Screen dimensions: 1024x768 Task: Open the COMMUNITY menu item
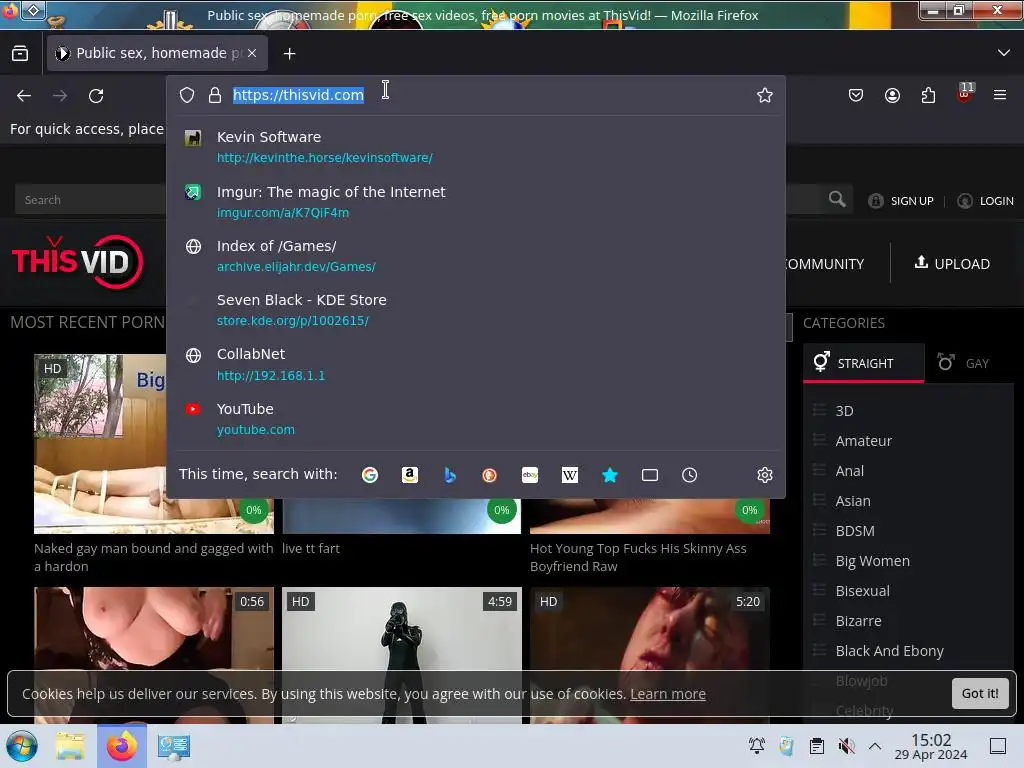pos(824,264)
